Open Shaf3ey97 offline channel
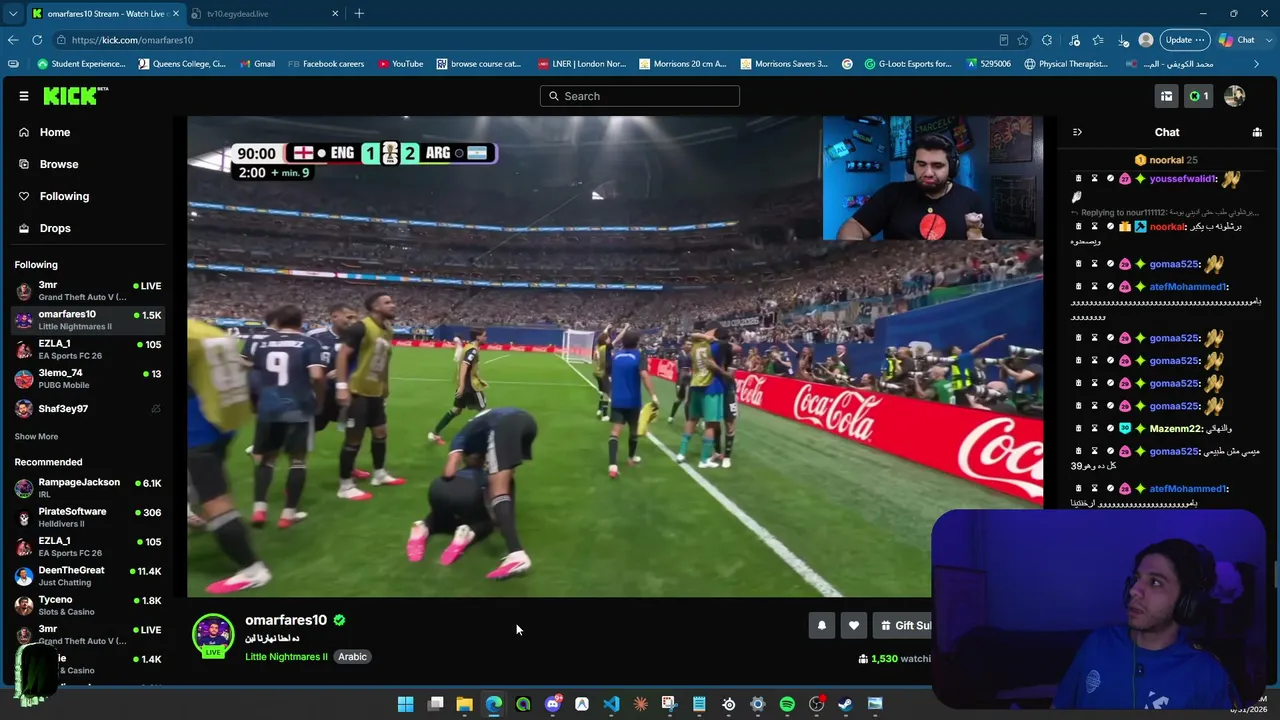The image size is (1280, 720). [x=88, y=409]
